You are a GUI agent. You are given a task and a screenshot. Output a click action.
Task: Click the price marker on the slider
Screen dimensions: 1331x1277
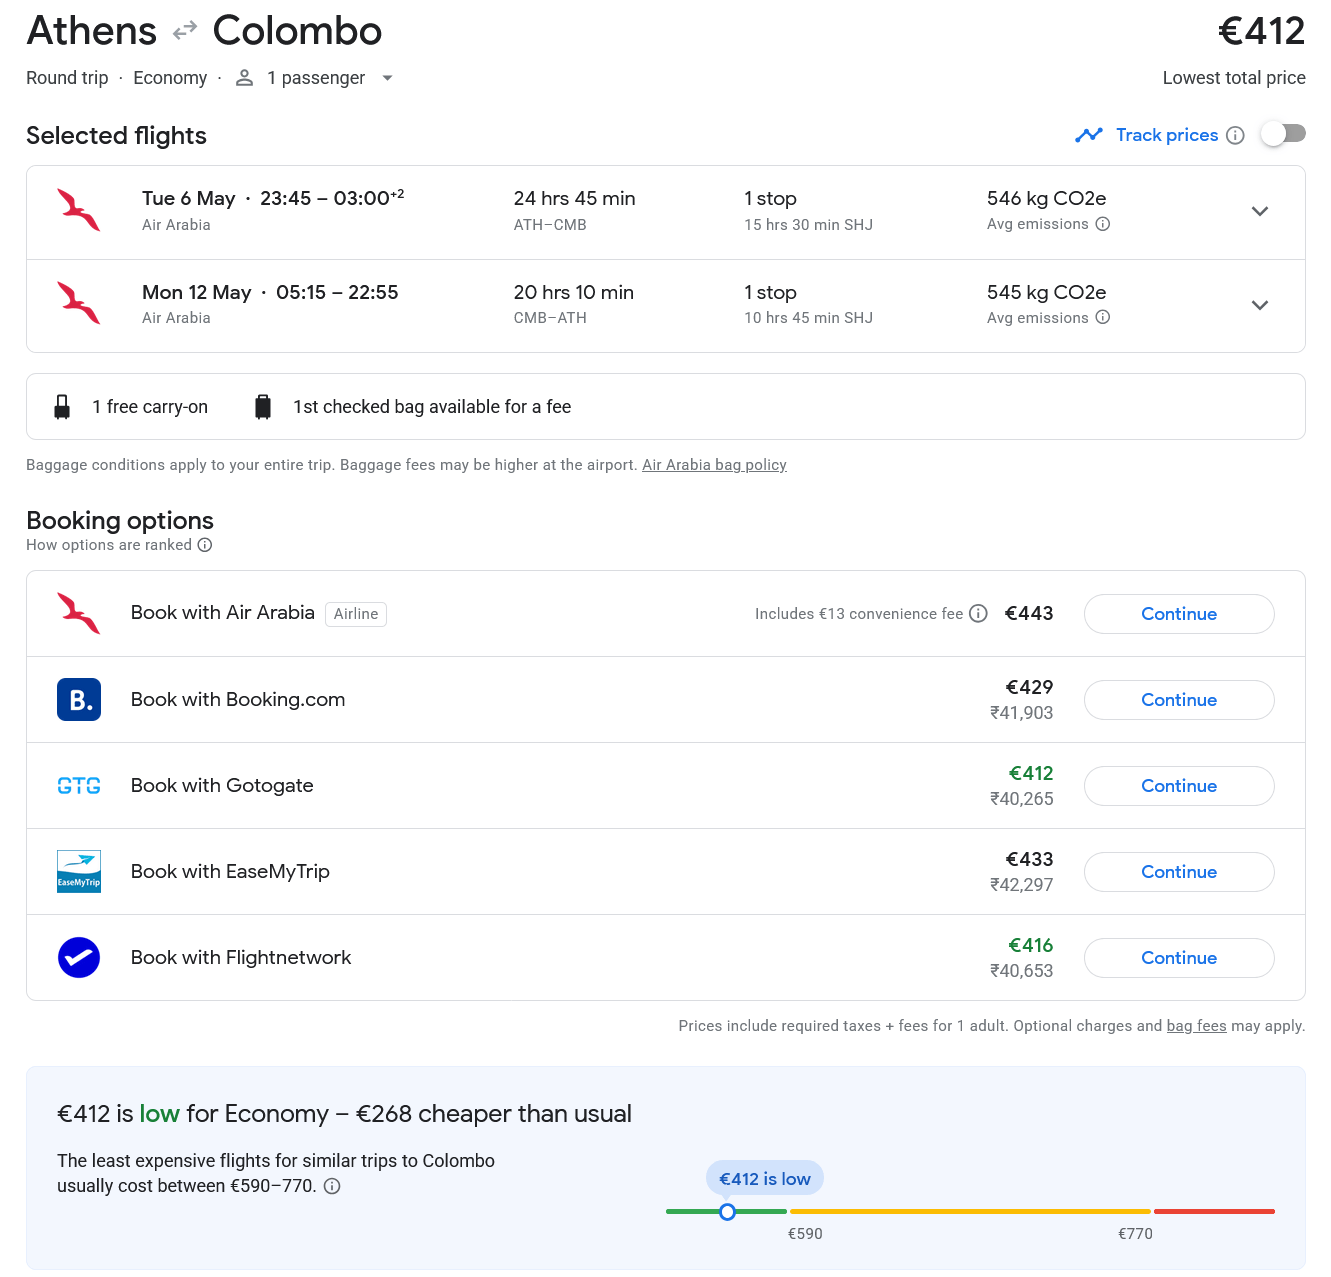[728, 1212]
